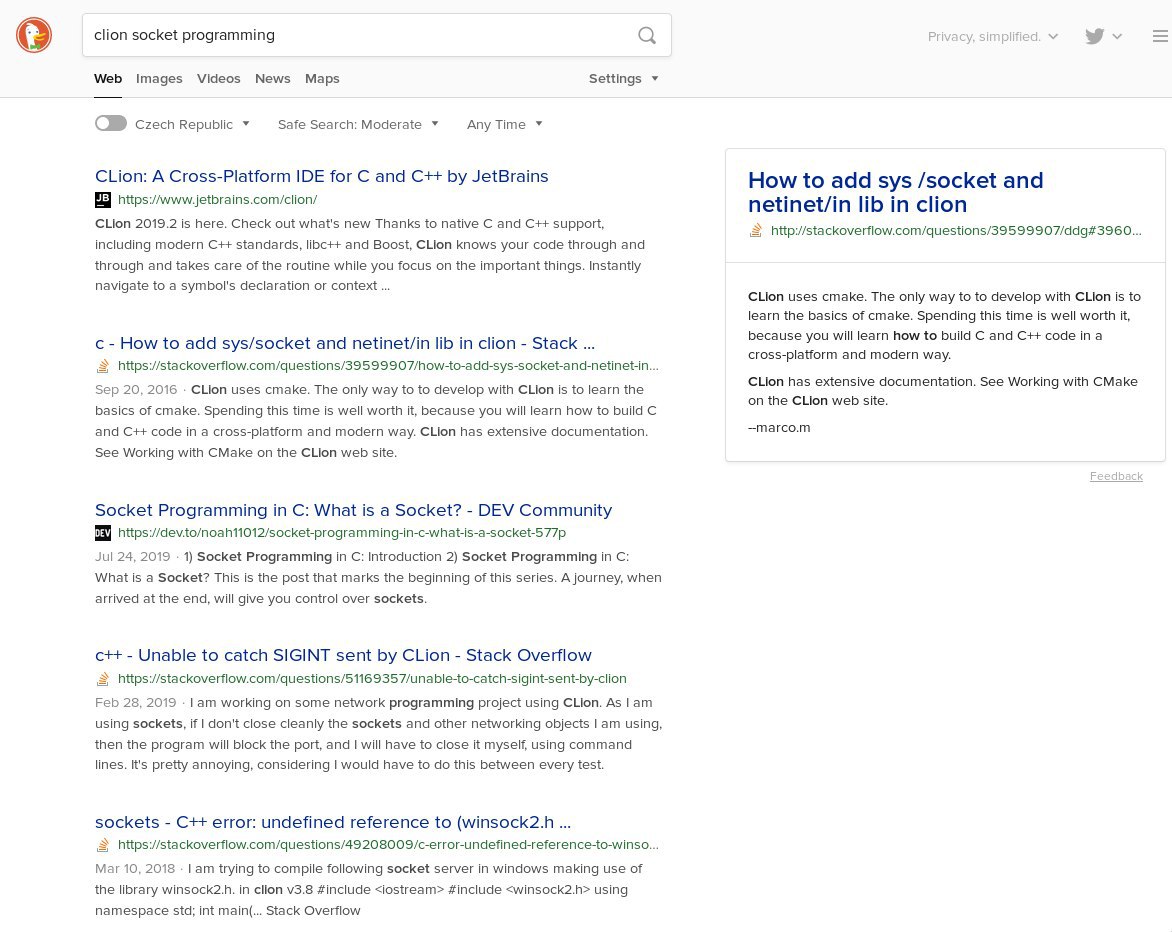
Task: Click Stack Overflow favicon of SIGINT result
Action: tap(103, 679)
